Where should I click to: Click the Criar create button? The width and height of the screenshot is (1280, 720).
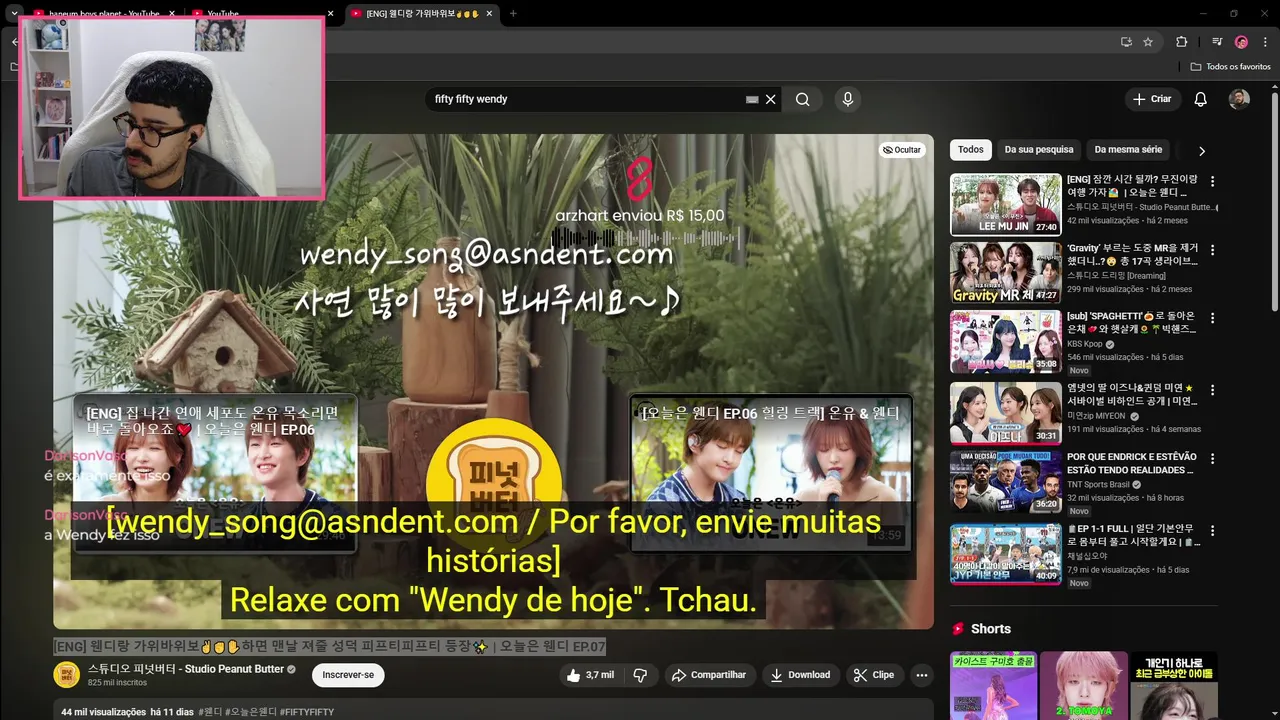tap(1151, 99)
